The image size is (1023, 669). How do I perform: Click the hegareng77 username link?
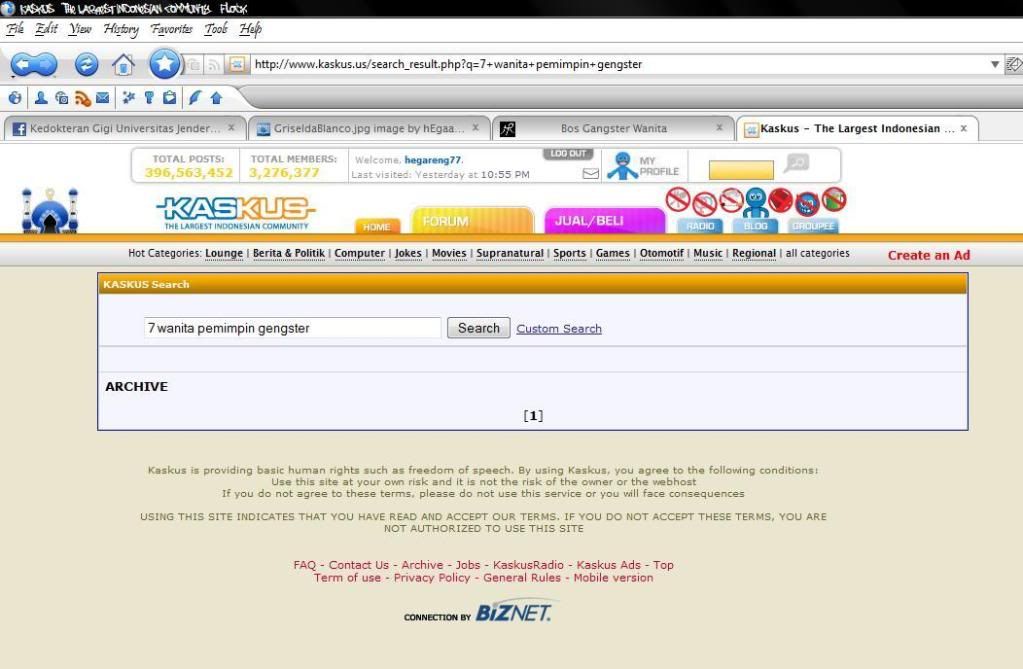pos(433,160)
